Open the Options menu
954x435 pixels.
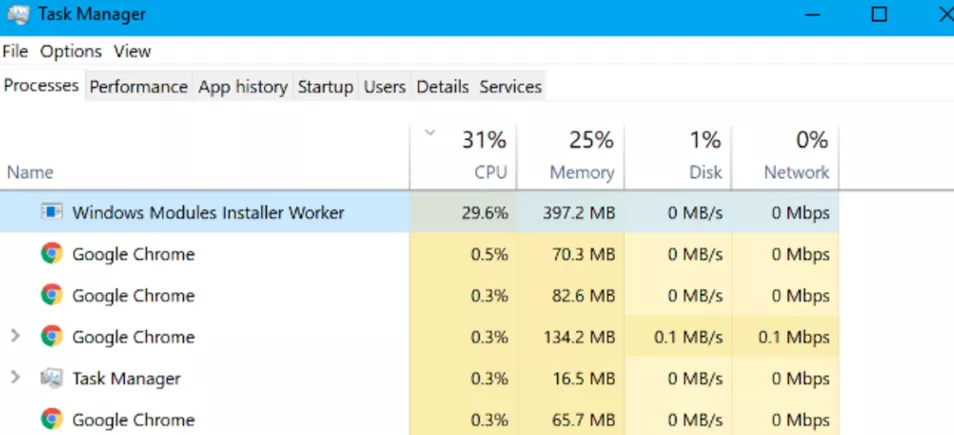[71, 52]
